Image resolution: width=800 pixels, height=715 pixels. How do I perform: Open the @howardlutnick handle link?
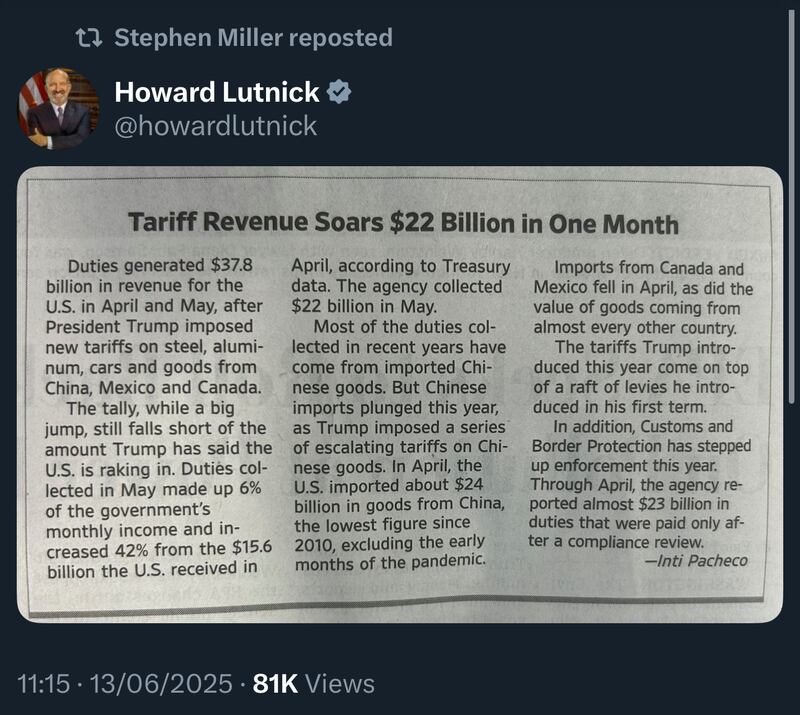[x=215, y=126]
